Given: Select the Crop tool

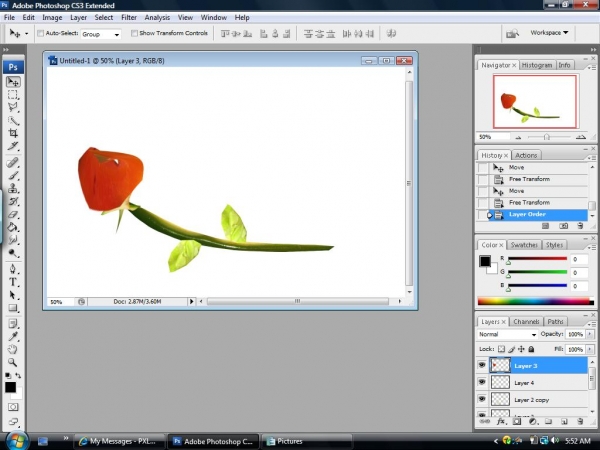Looking at the screenshot, I should (x=13, y=133).
